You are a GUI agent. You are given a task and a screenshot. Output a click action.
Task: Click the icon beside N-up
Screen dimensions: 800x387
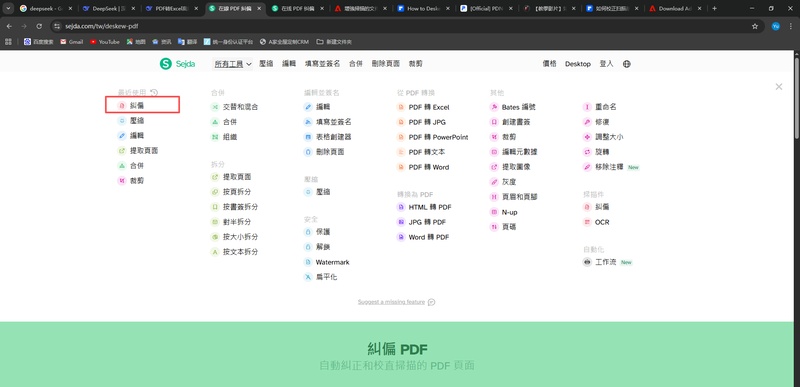tap(494, 212)
